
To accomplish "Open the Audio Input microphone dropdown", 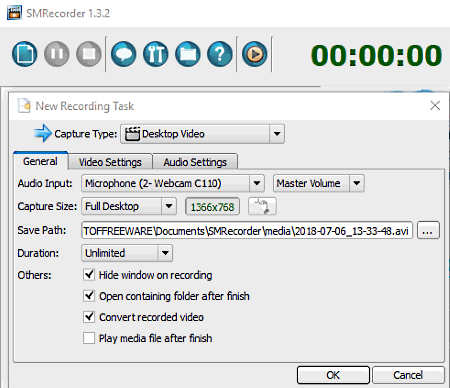I will 173,183.
